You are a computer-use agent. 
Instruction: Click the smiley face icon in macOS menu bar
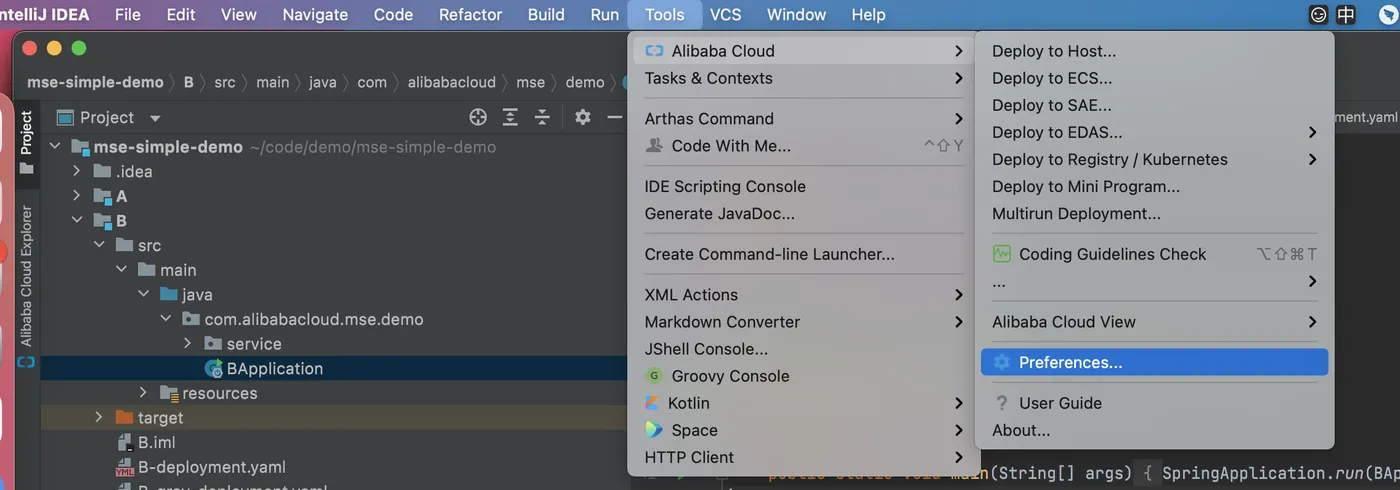(x=1319, y=15)
